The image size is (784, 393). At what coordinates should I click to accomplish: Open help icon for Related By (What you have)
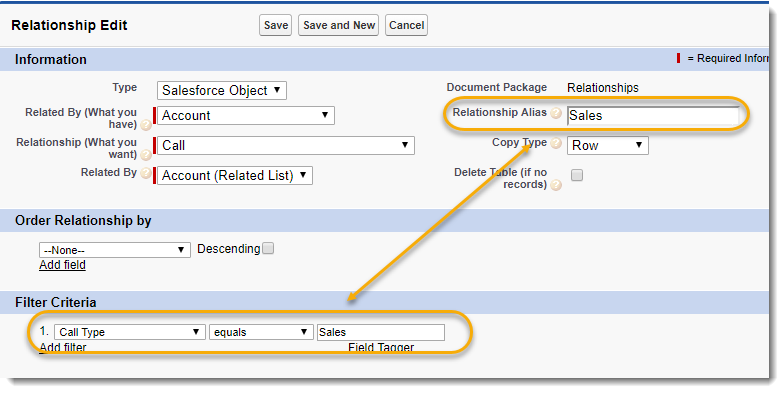[146, 125]
